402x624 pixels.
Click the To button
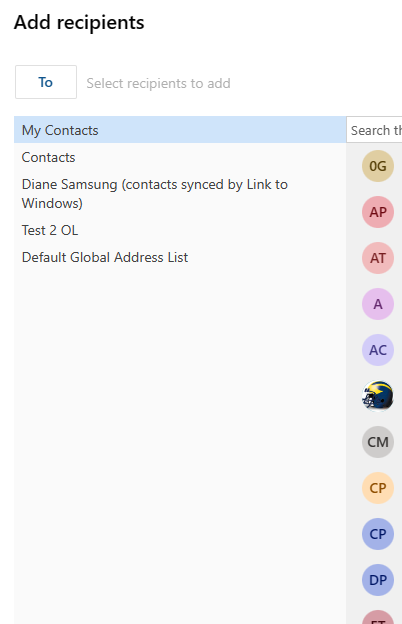pos(46,82)
